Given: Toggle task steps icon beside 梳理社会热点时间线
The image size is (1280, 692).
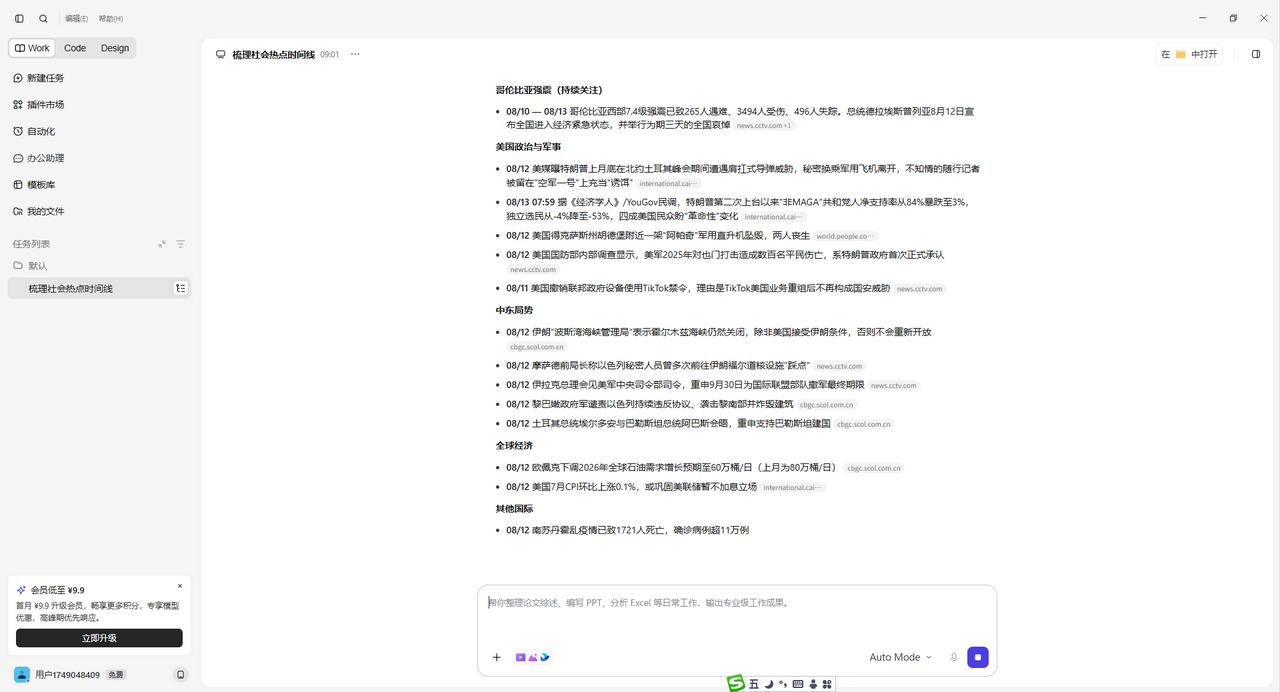Looking at the screenshot, I should point(180,288).
